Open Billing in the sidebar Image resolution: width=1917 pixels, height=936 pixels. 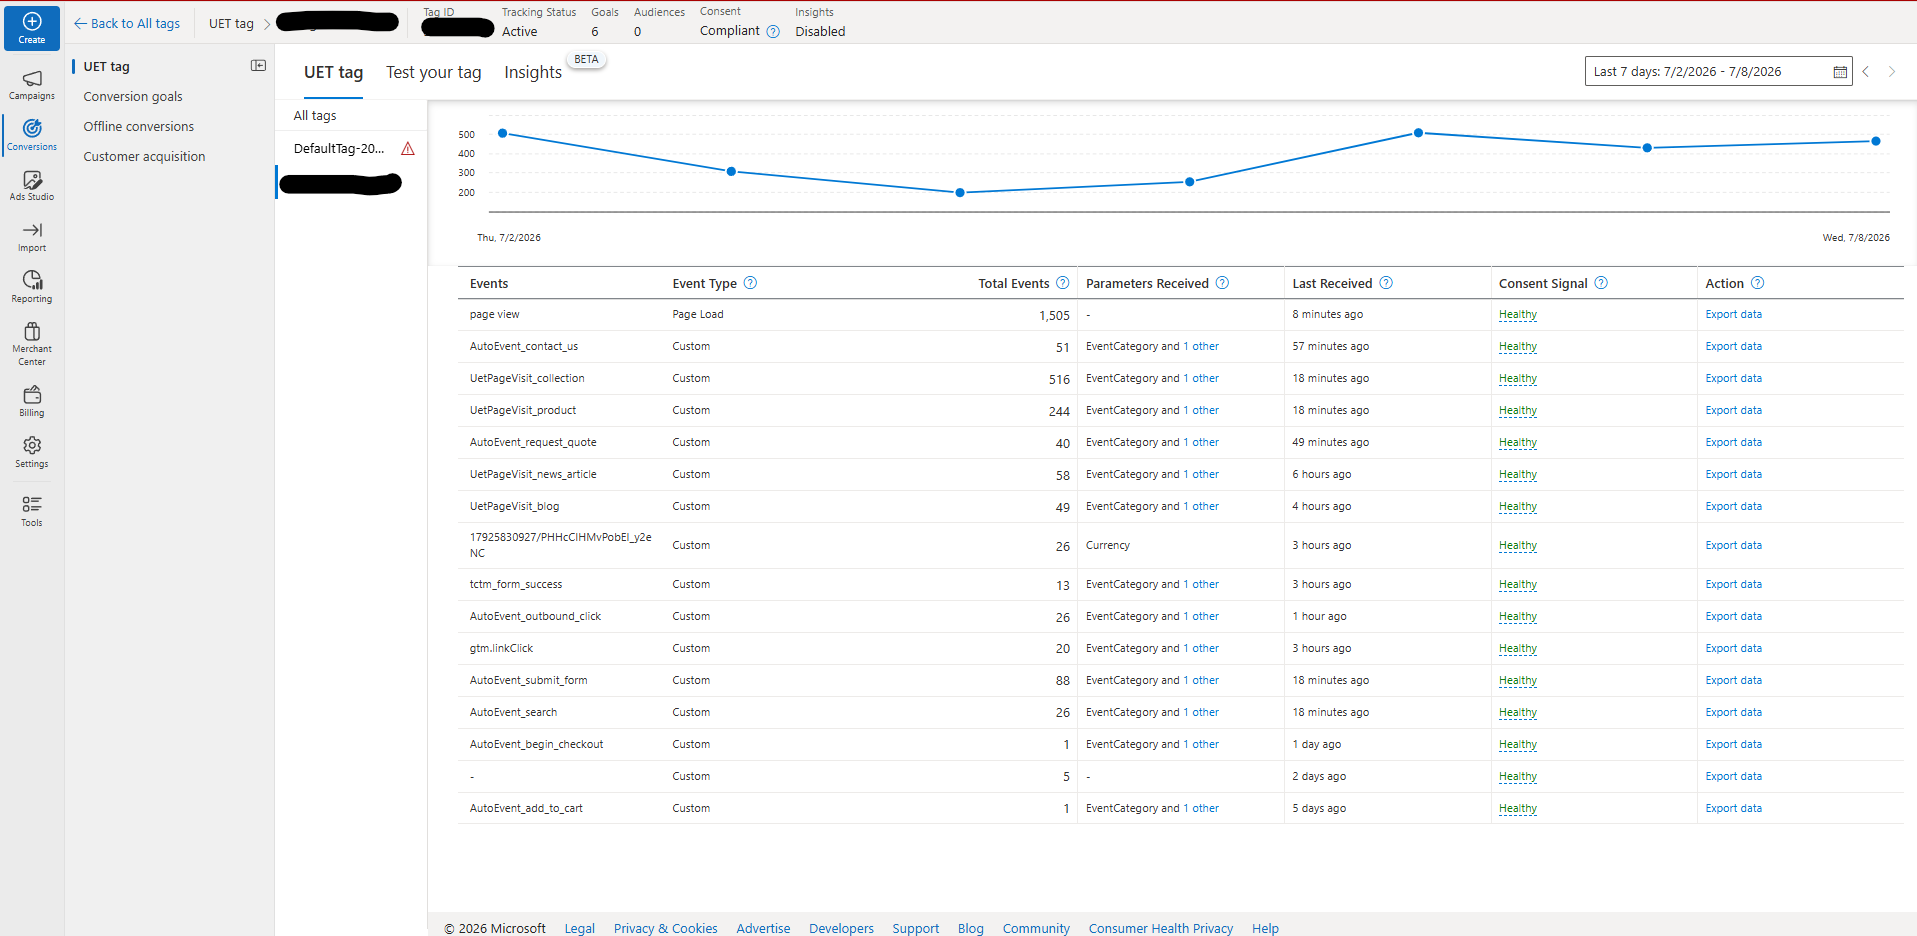[x=32, y=401]
